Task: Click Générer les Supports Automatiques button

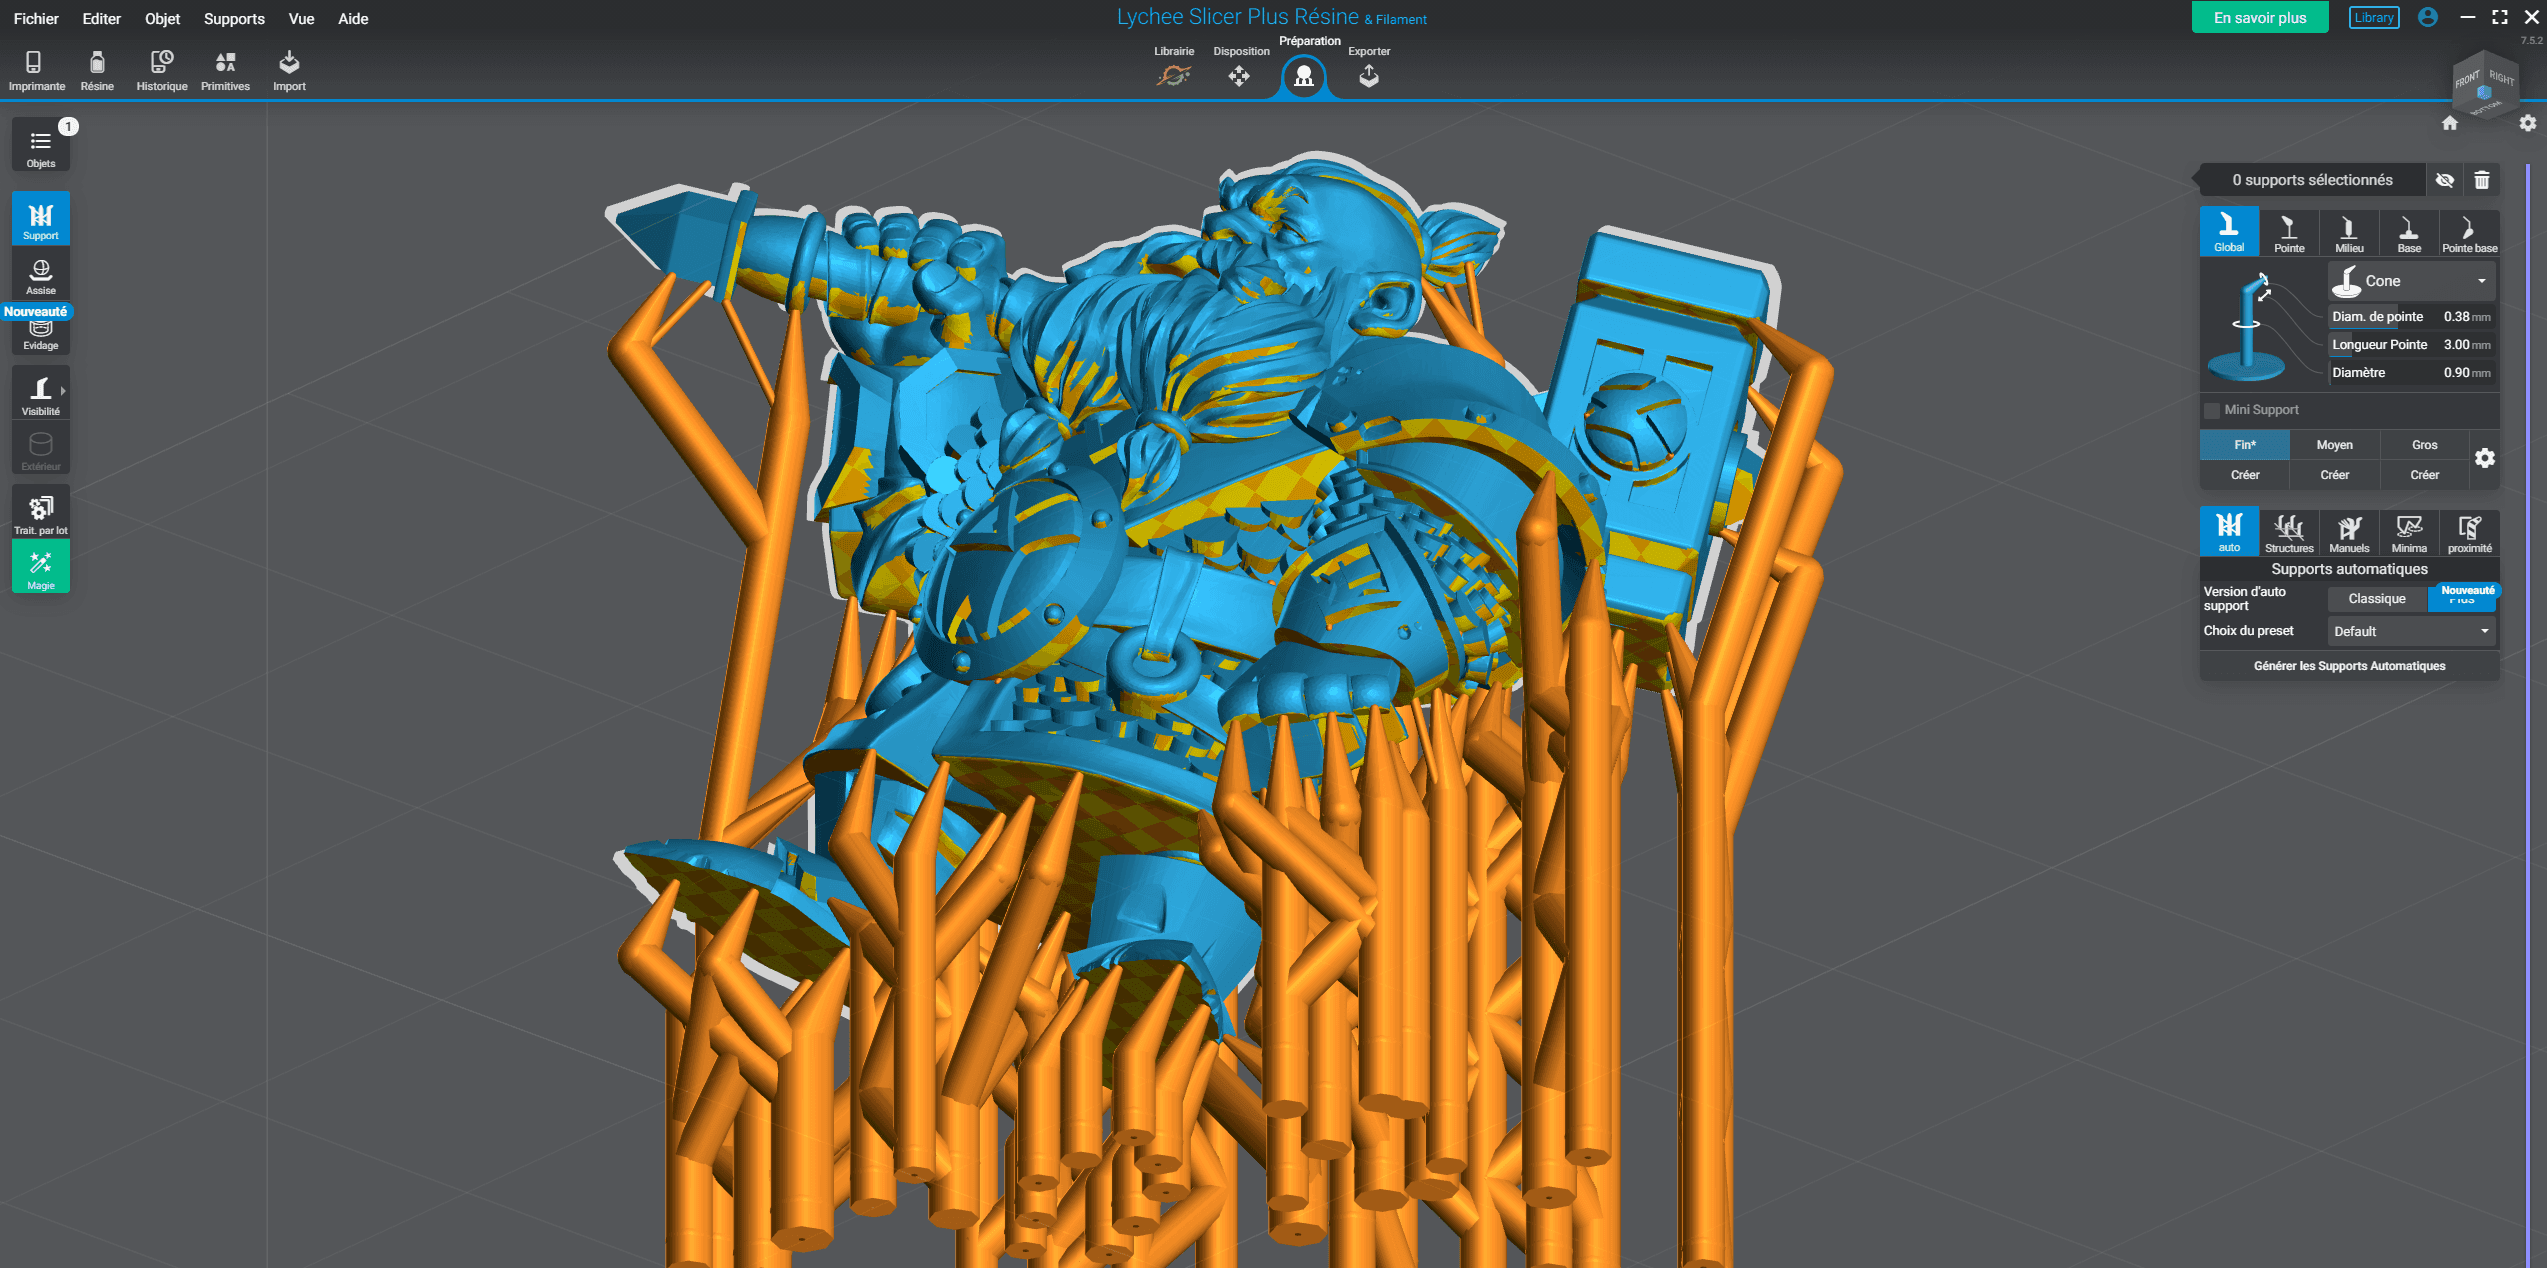Action: [x=2349, y=666]
